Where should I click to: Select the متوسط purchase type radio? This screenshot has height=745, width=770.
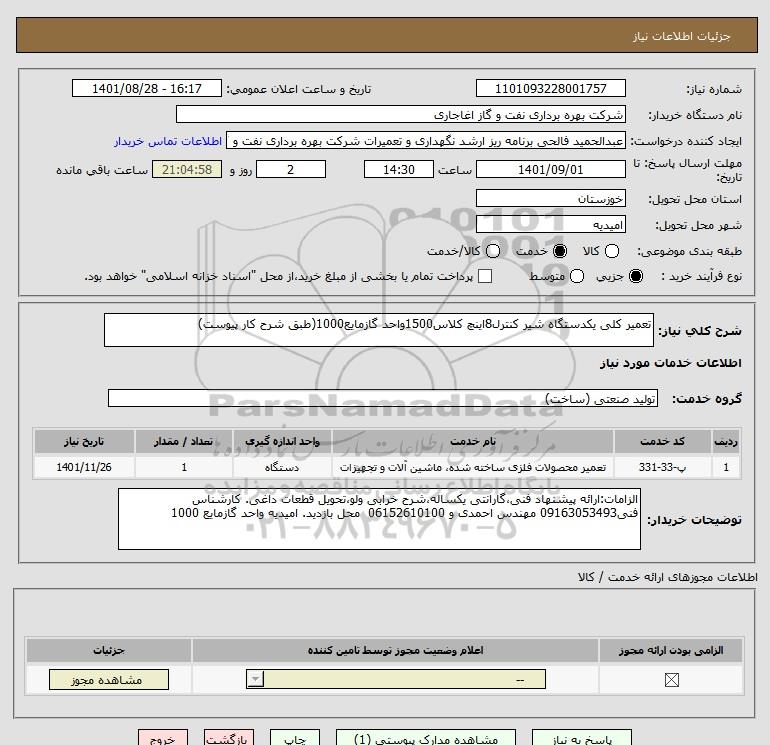pos(577,276)
